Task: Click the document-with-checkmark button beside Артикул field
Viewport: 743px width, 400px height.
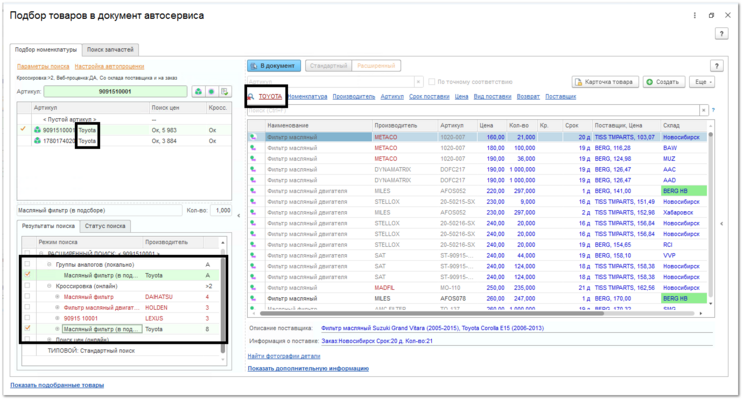Action: (x=225, y=91)
